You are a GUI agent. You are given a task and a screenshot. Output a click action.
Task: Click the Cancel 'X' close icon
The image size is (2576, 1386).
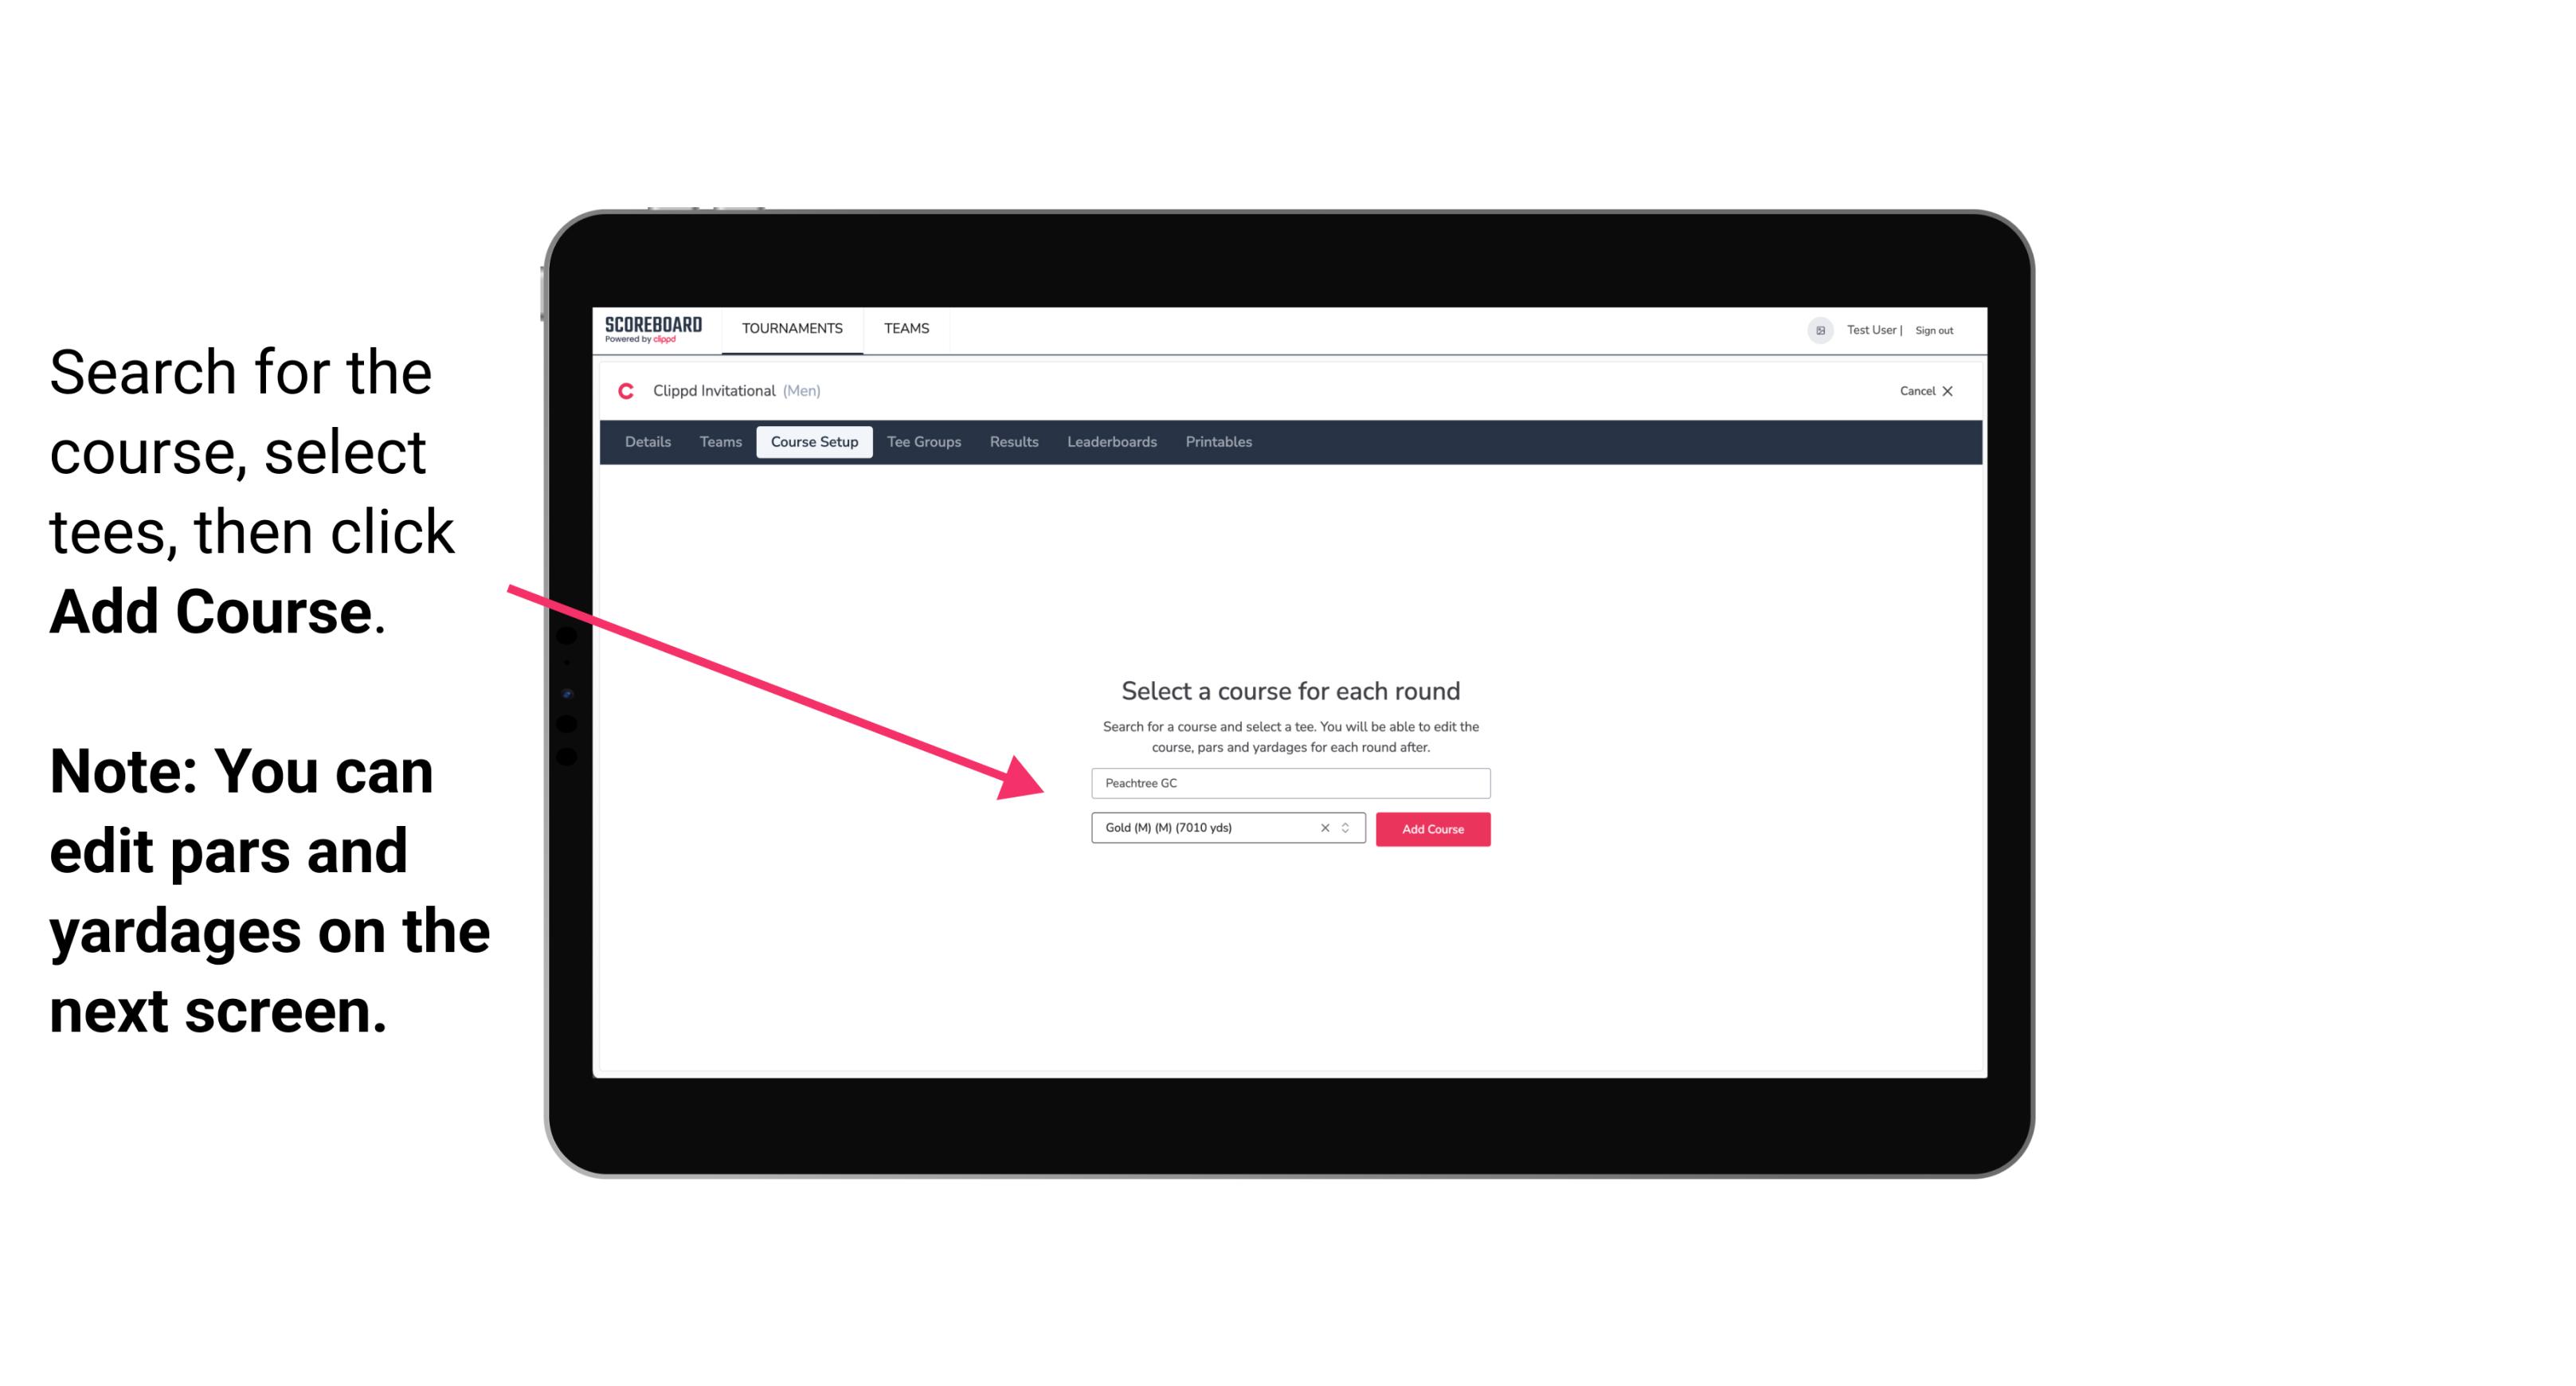tap(1953, 391)
